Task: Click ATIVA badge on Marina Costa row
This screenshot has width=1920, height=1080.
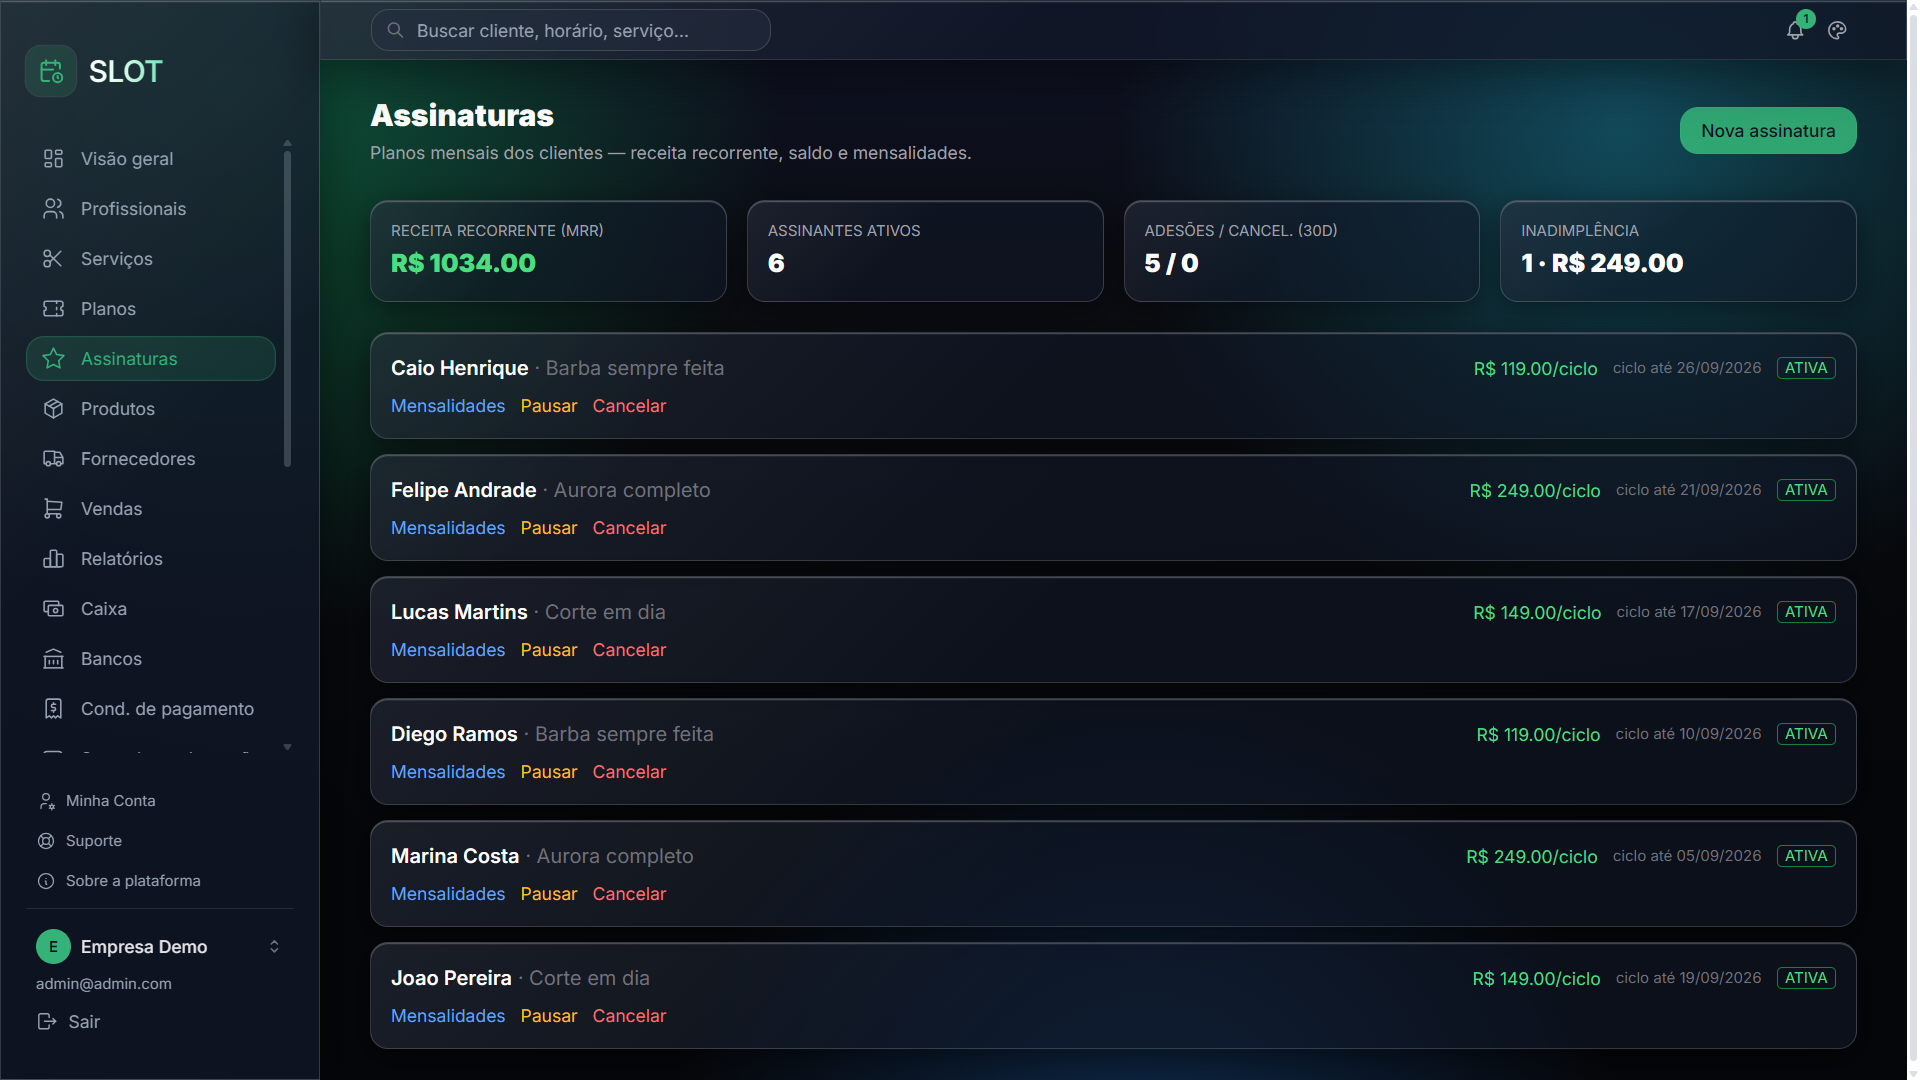Action: point(1805,856)
